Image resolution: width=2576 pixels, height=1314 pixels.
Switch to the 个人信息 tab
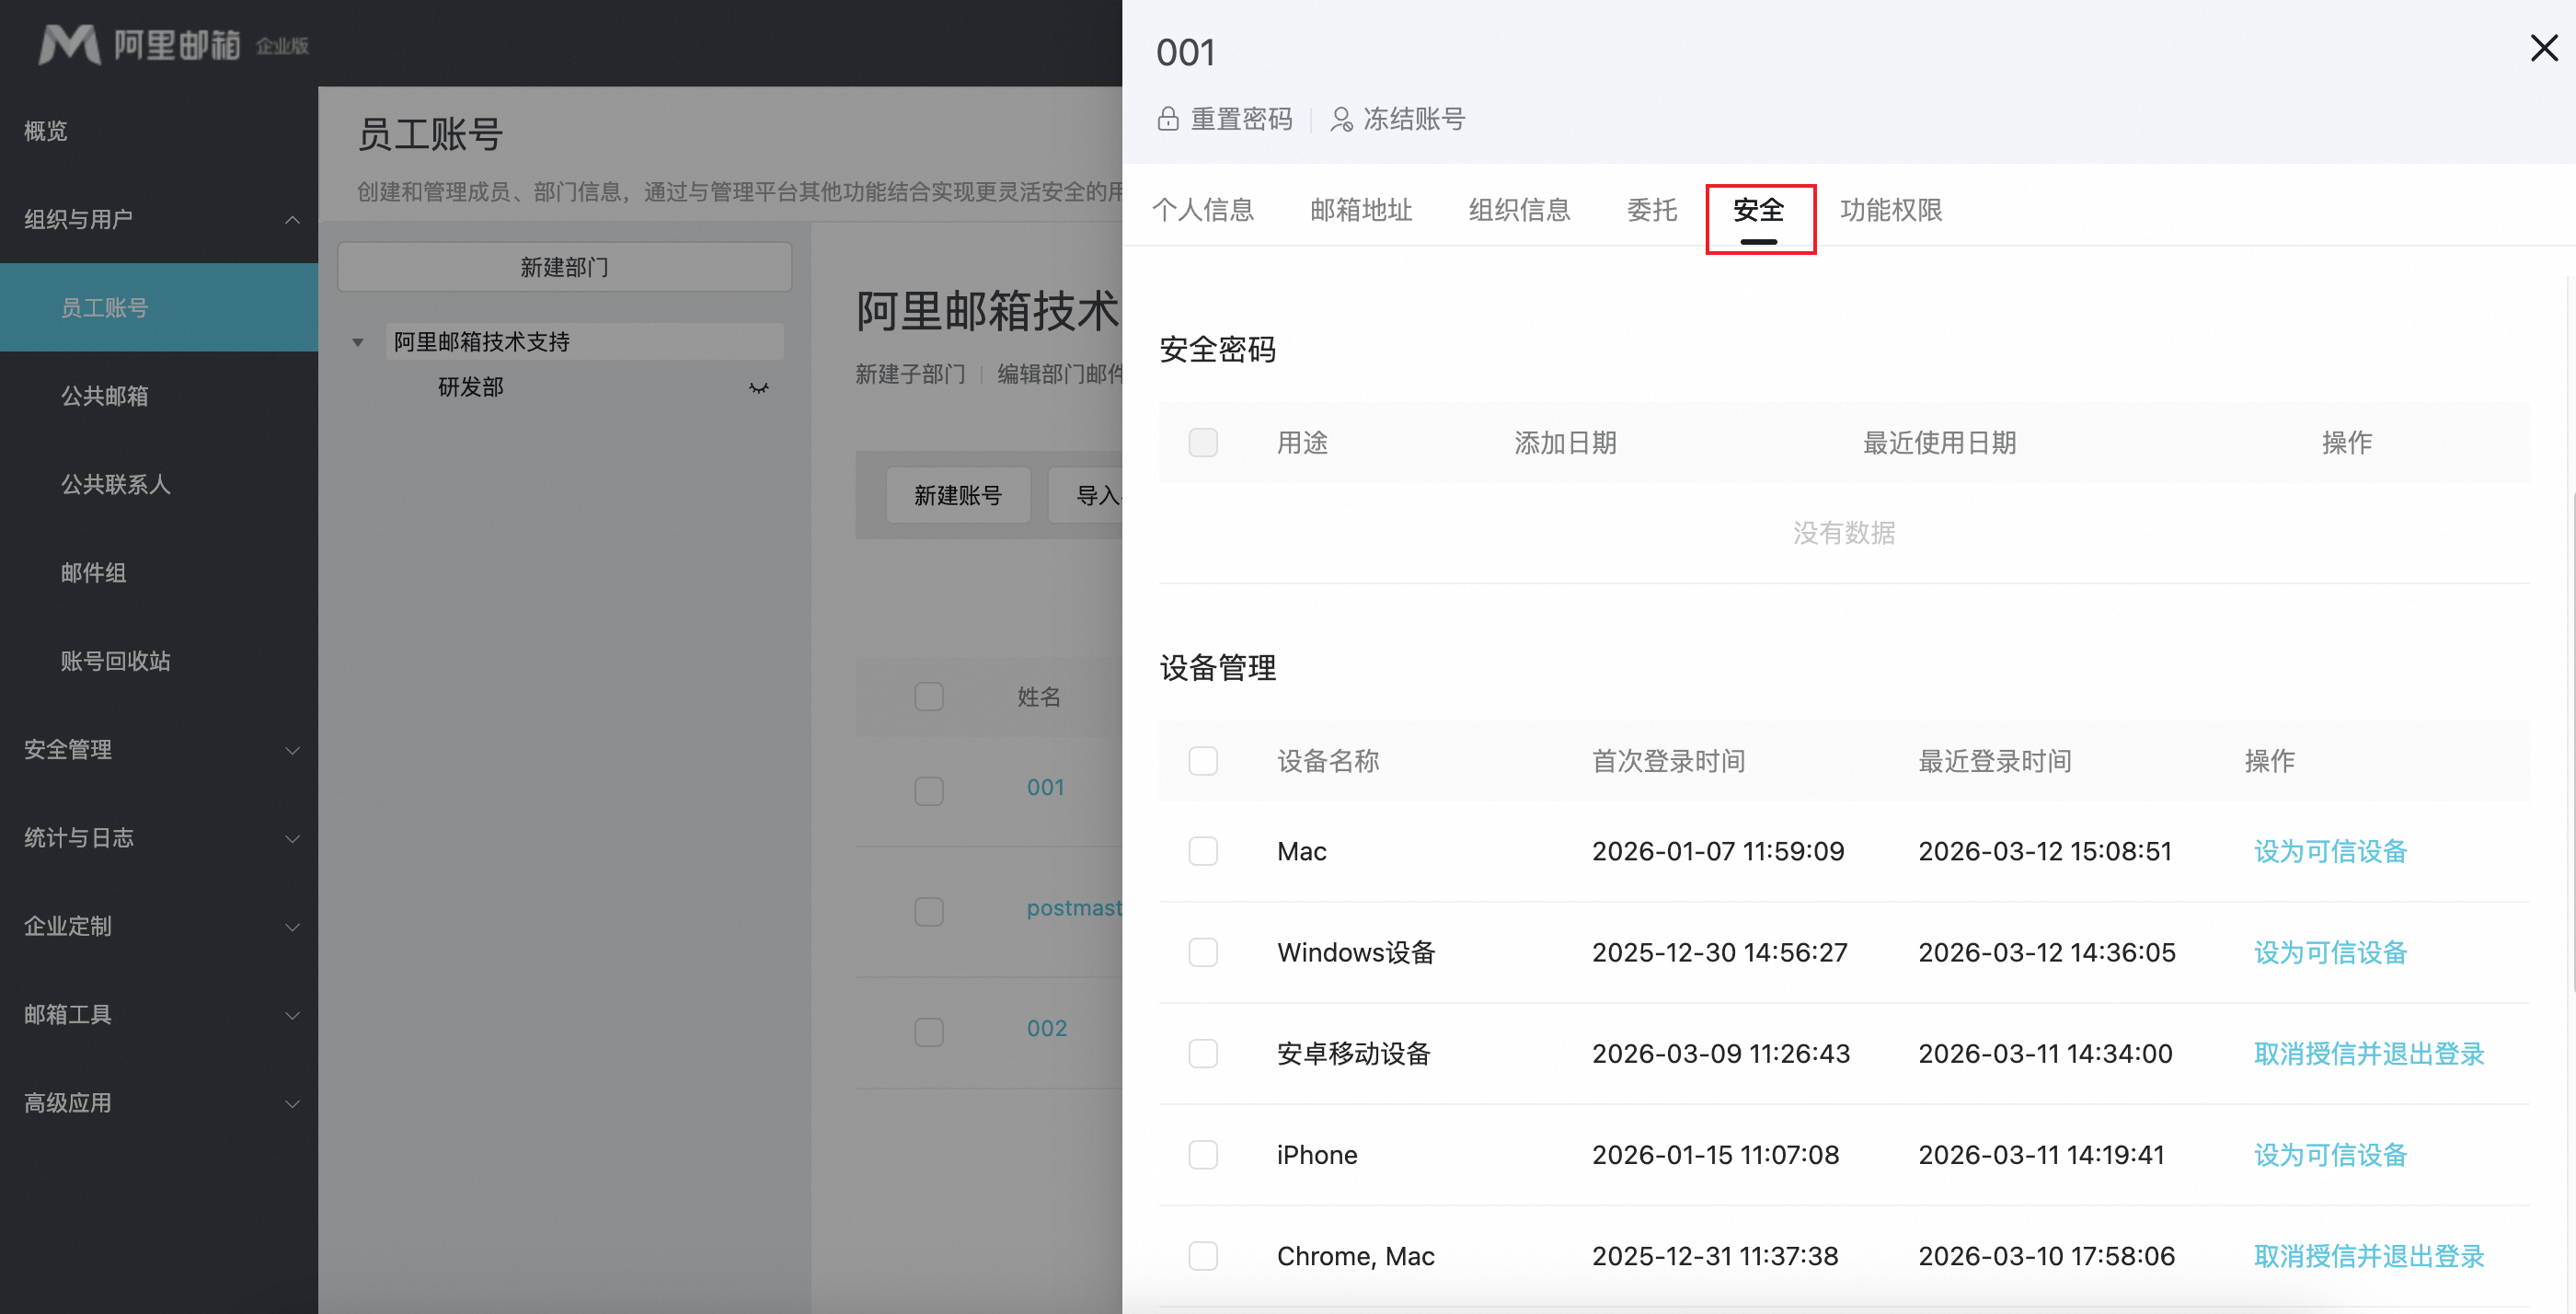tap(1202, 210)
